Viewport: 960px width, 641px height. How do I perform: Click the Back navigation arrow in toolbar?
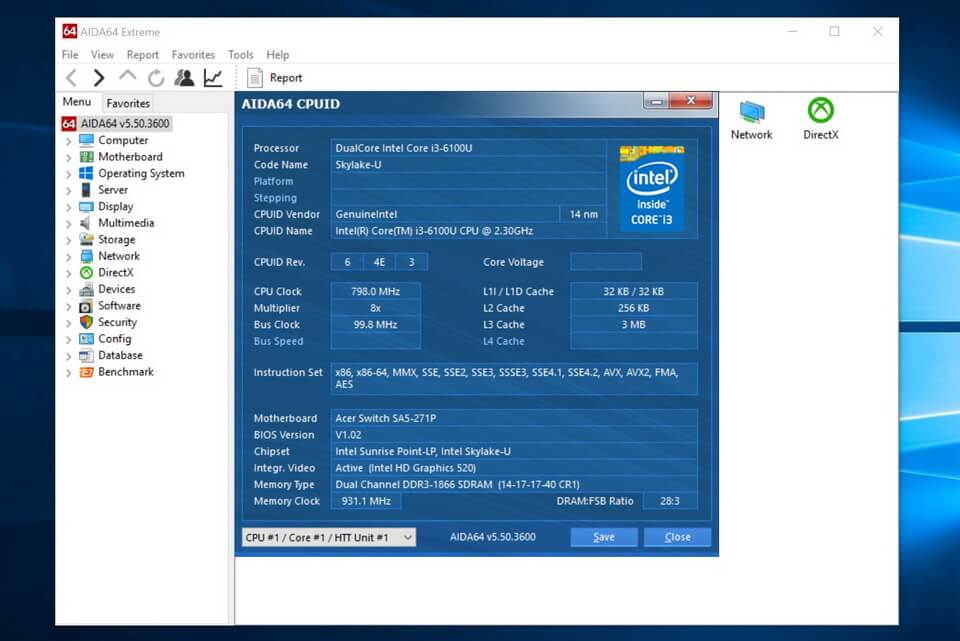[x=71, y=78]
